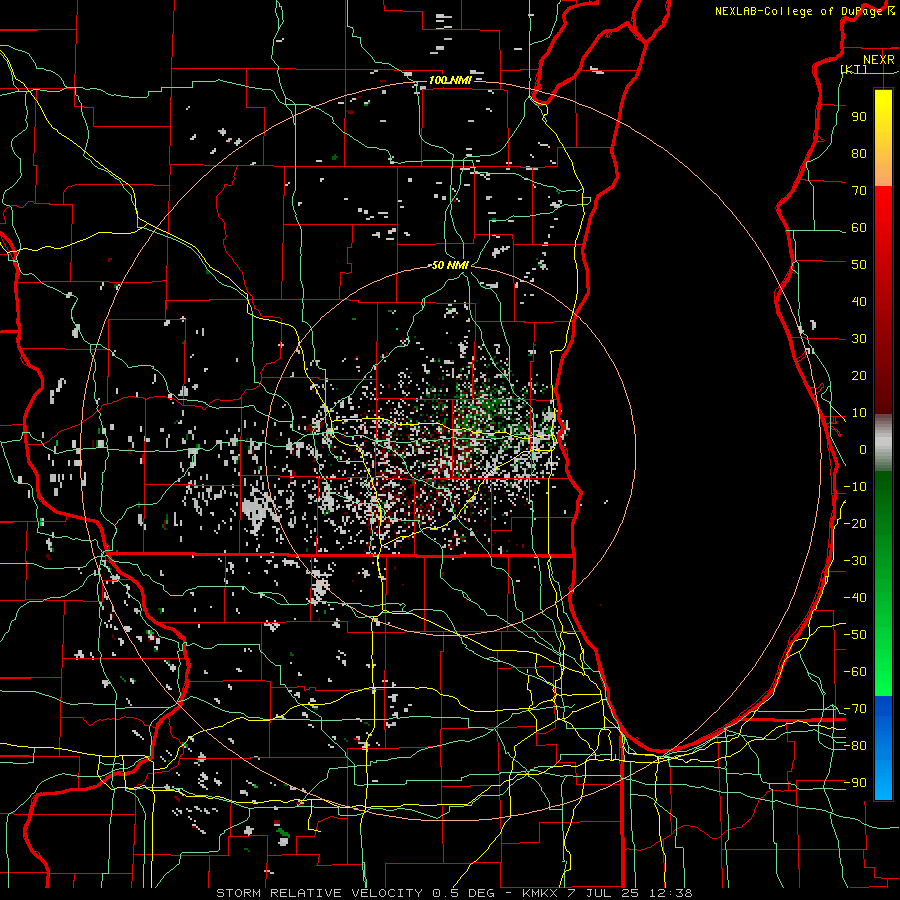Click the positive 30 scale value
Viewport: 900px width, 900px height.
click(859, 339)
